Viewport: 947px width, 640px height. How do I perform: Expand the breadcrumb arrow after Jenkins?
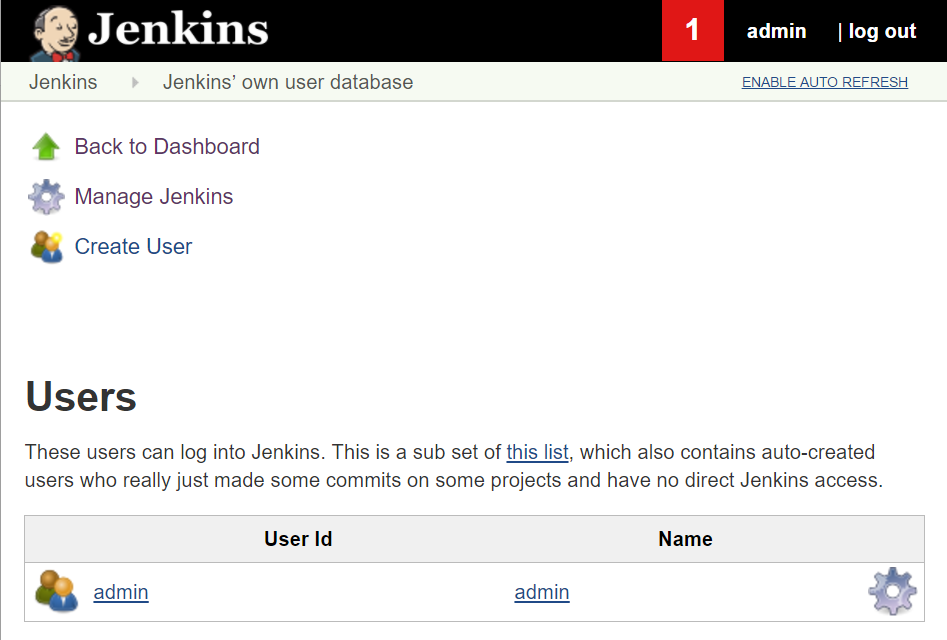[x=135, y=82]
